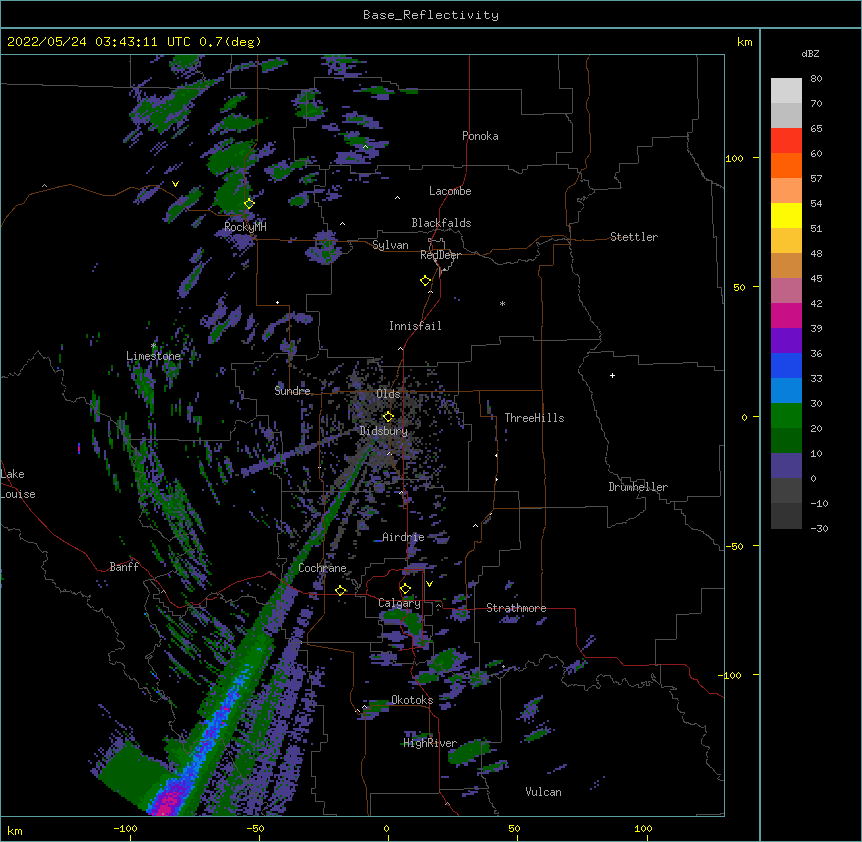862x842 pixels.
Task: Pick the red 65–60 dBZ legend swatch
Action: tap(786, 141)
